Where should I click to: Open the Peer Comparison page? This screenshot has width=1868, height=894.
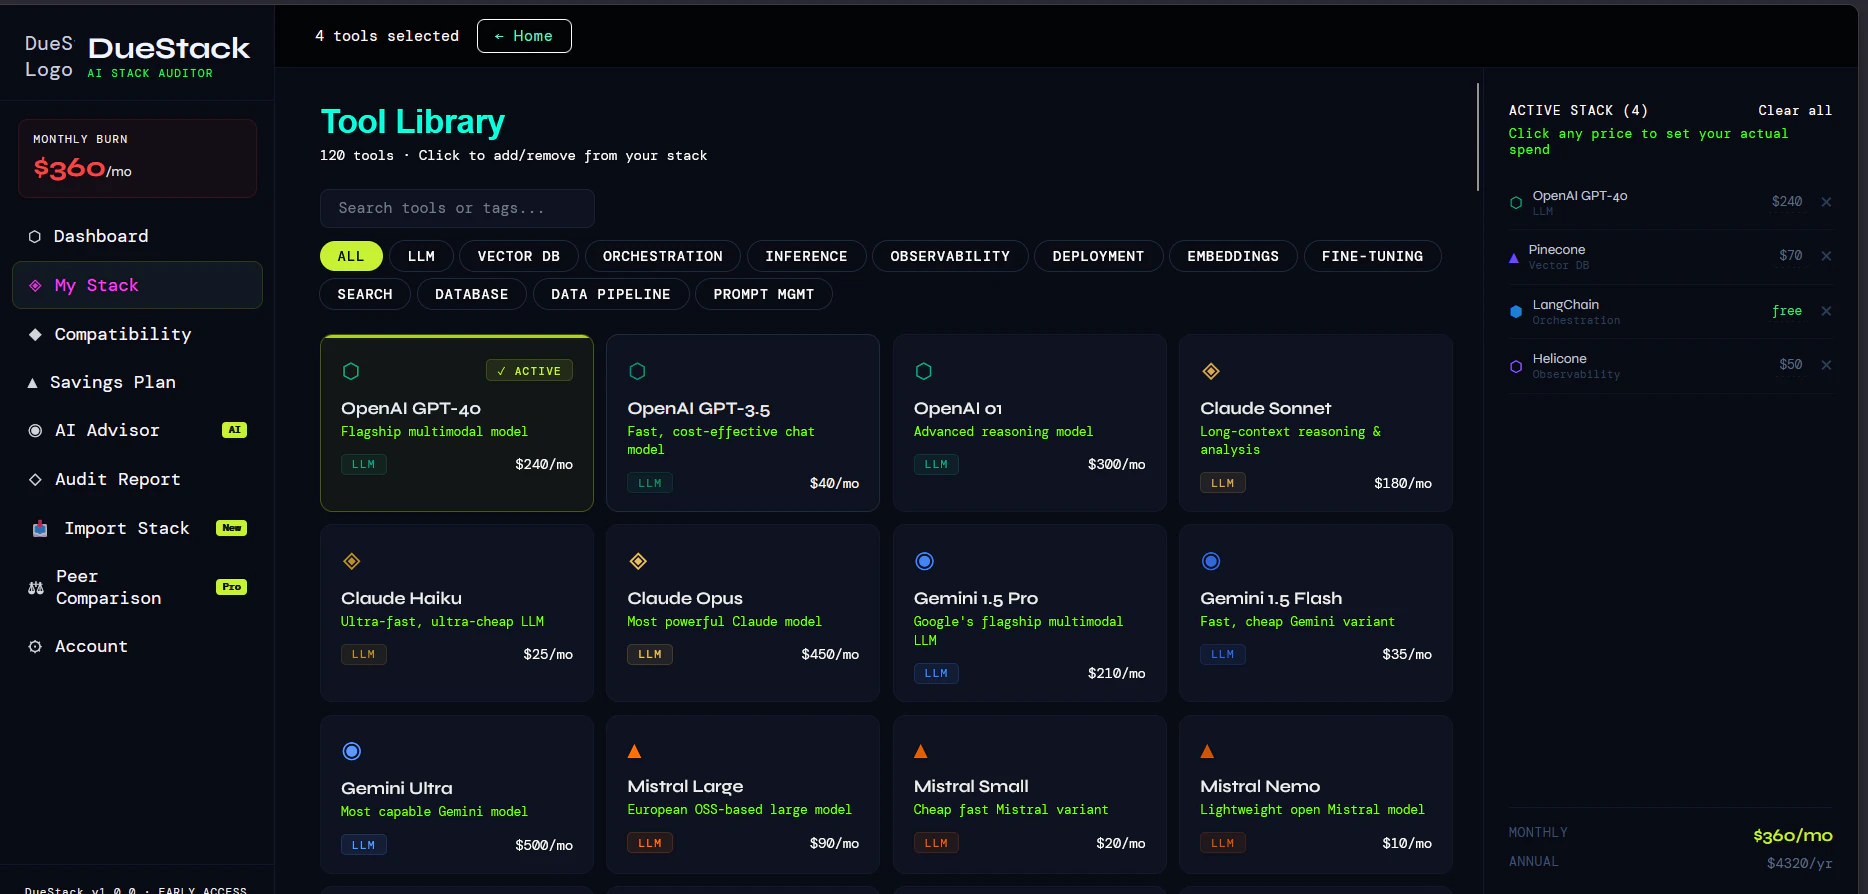(x=137, y=588)
